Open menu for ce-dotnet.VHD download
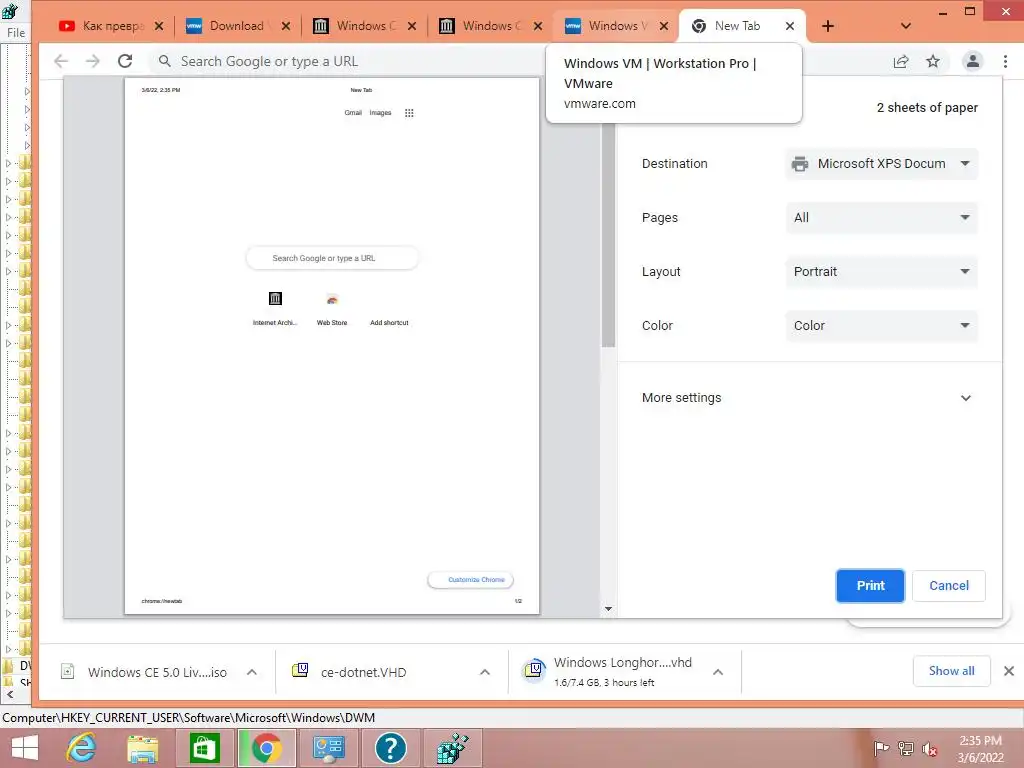The image size is (1024, 768). tap(485, 672)
